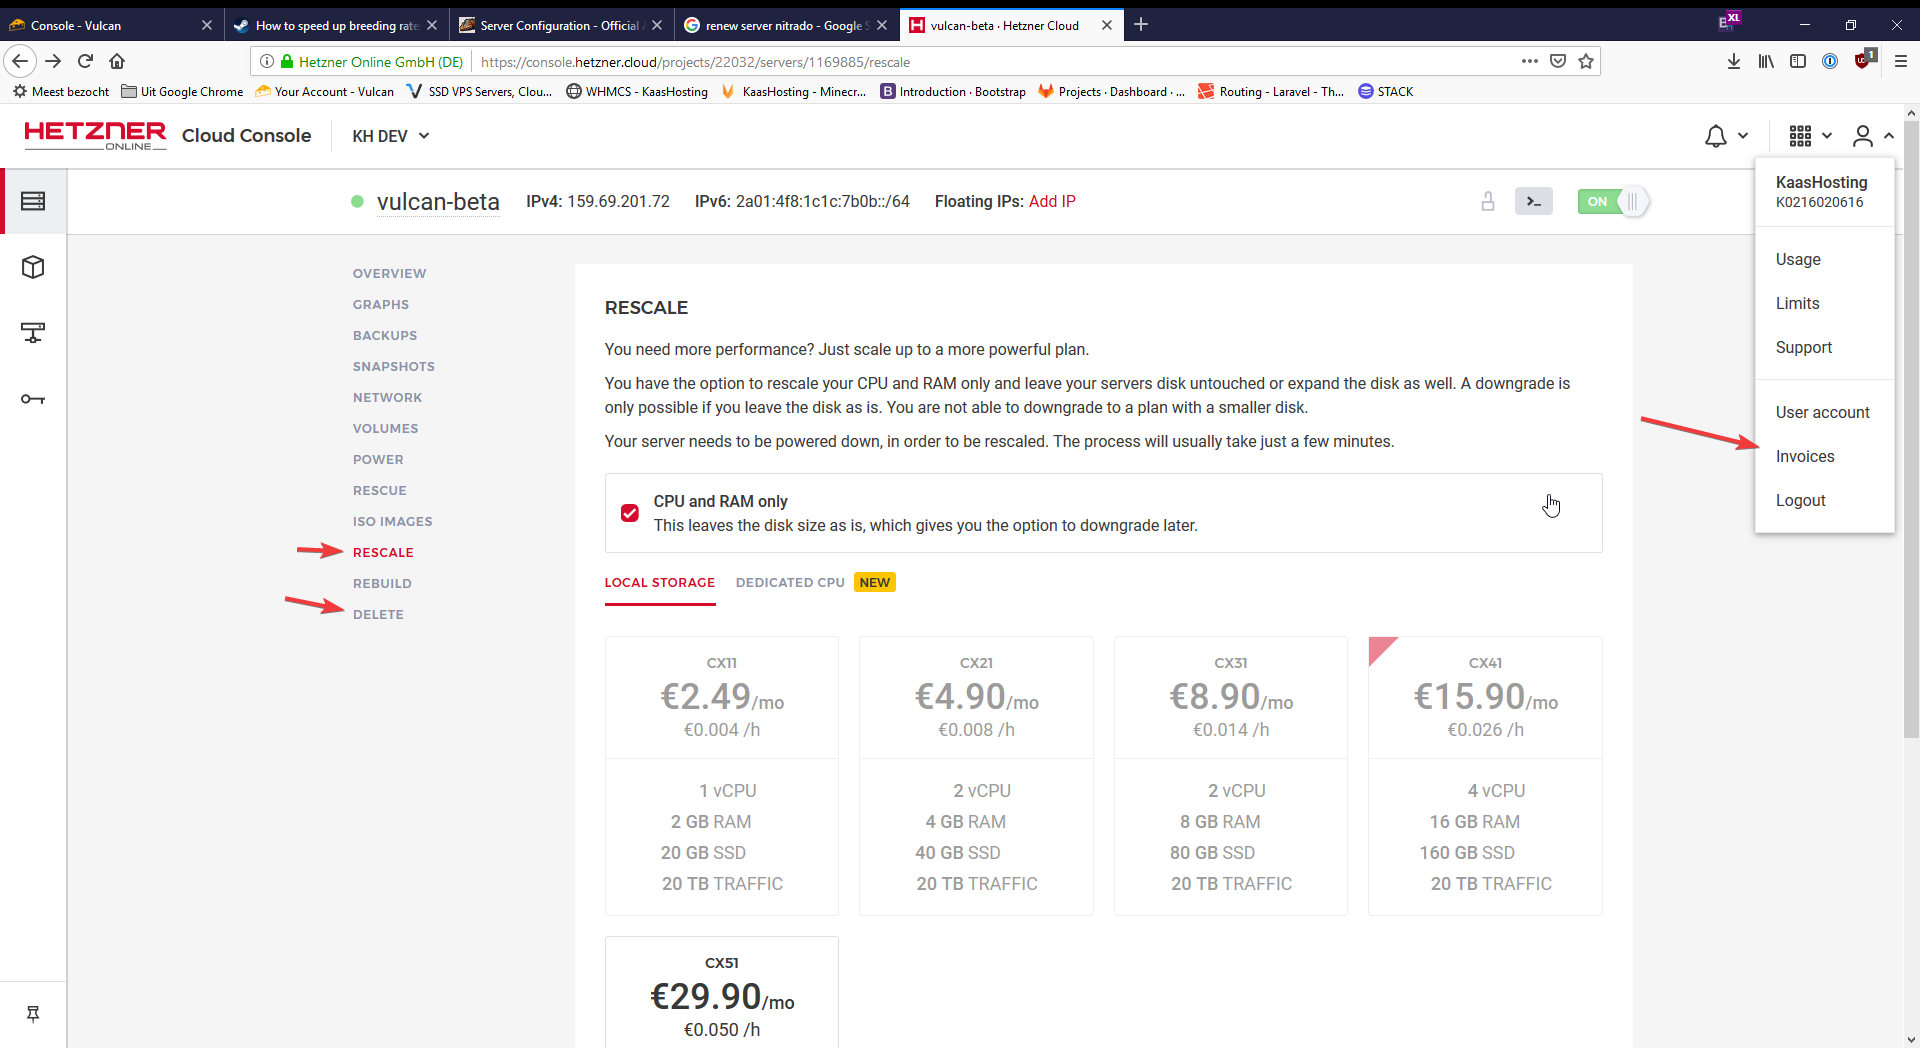Uncheck the CPU and RAM only checkbox
This screenshot has height=1048, width=1920.
pyautogui.click(x=630, y=513)
